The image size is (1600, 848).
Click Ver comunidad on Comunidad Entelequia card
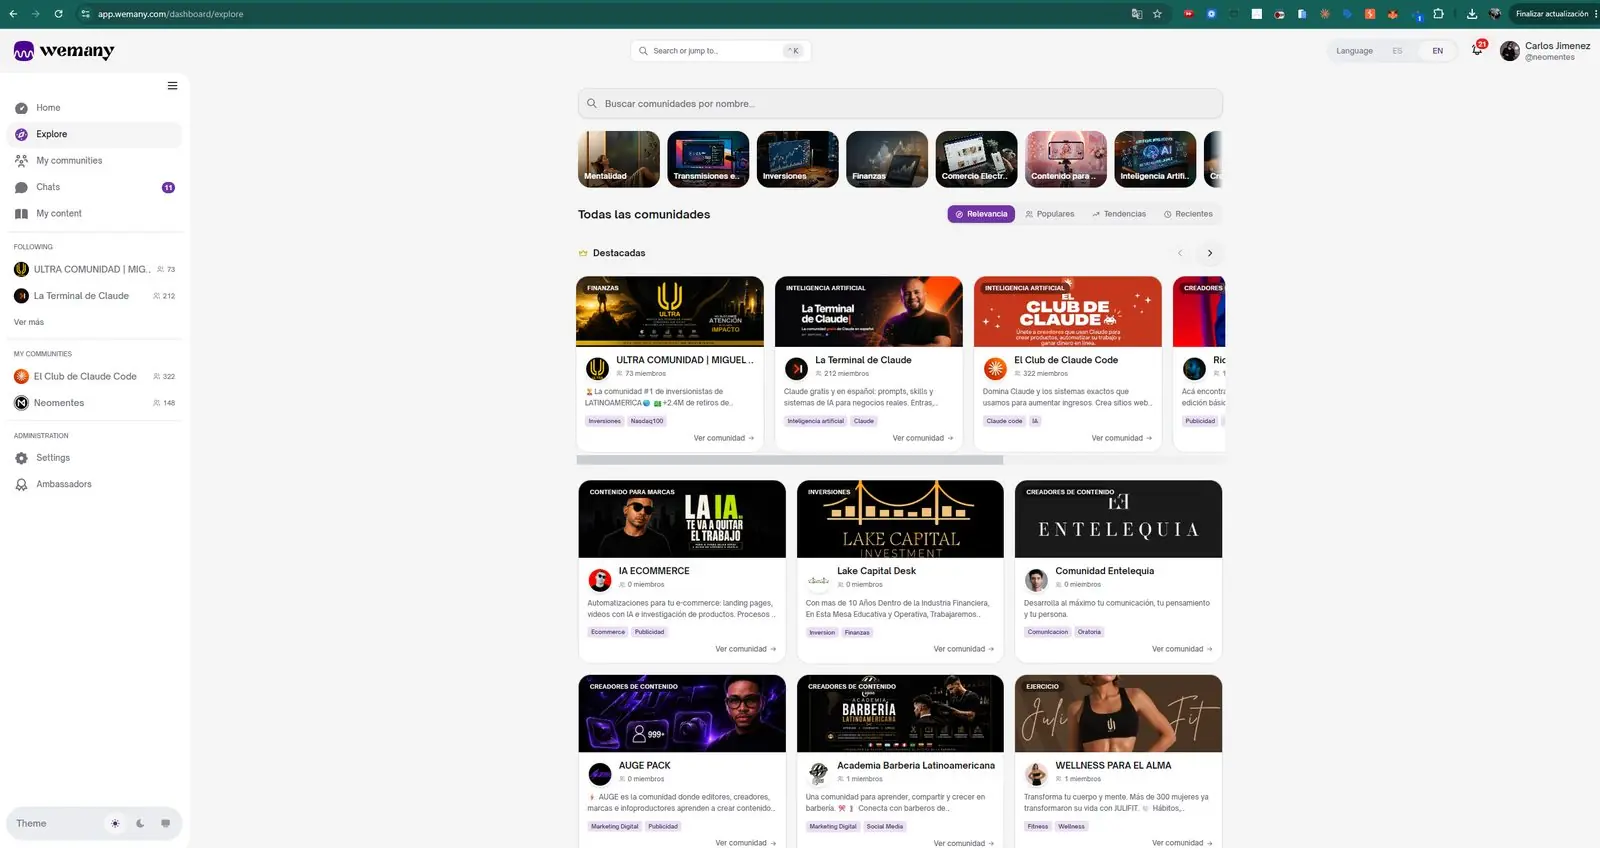pyautogui.click(x=1182, y=649)
